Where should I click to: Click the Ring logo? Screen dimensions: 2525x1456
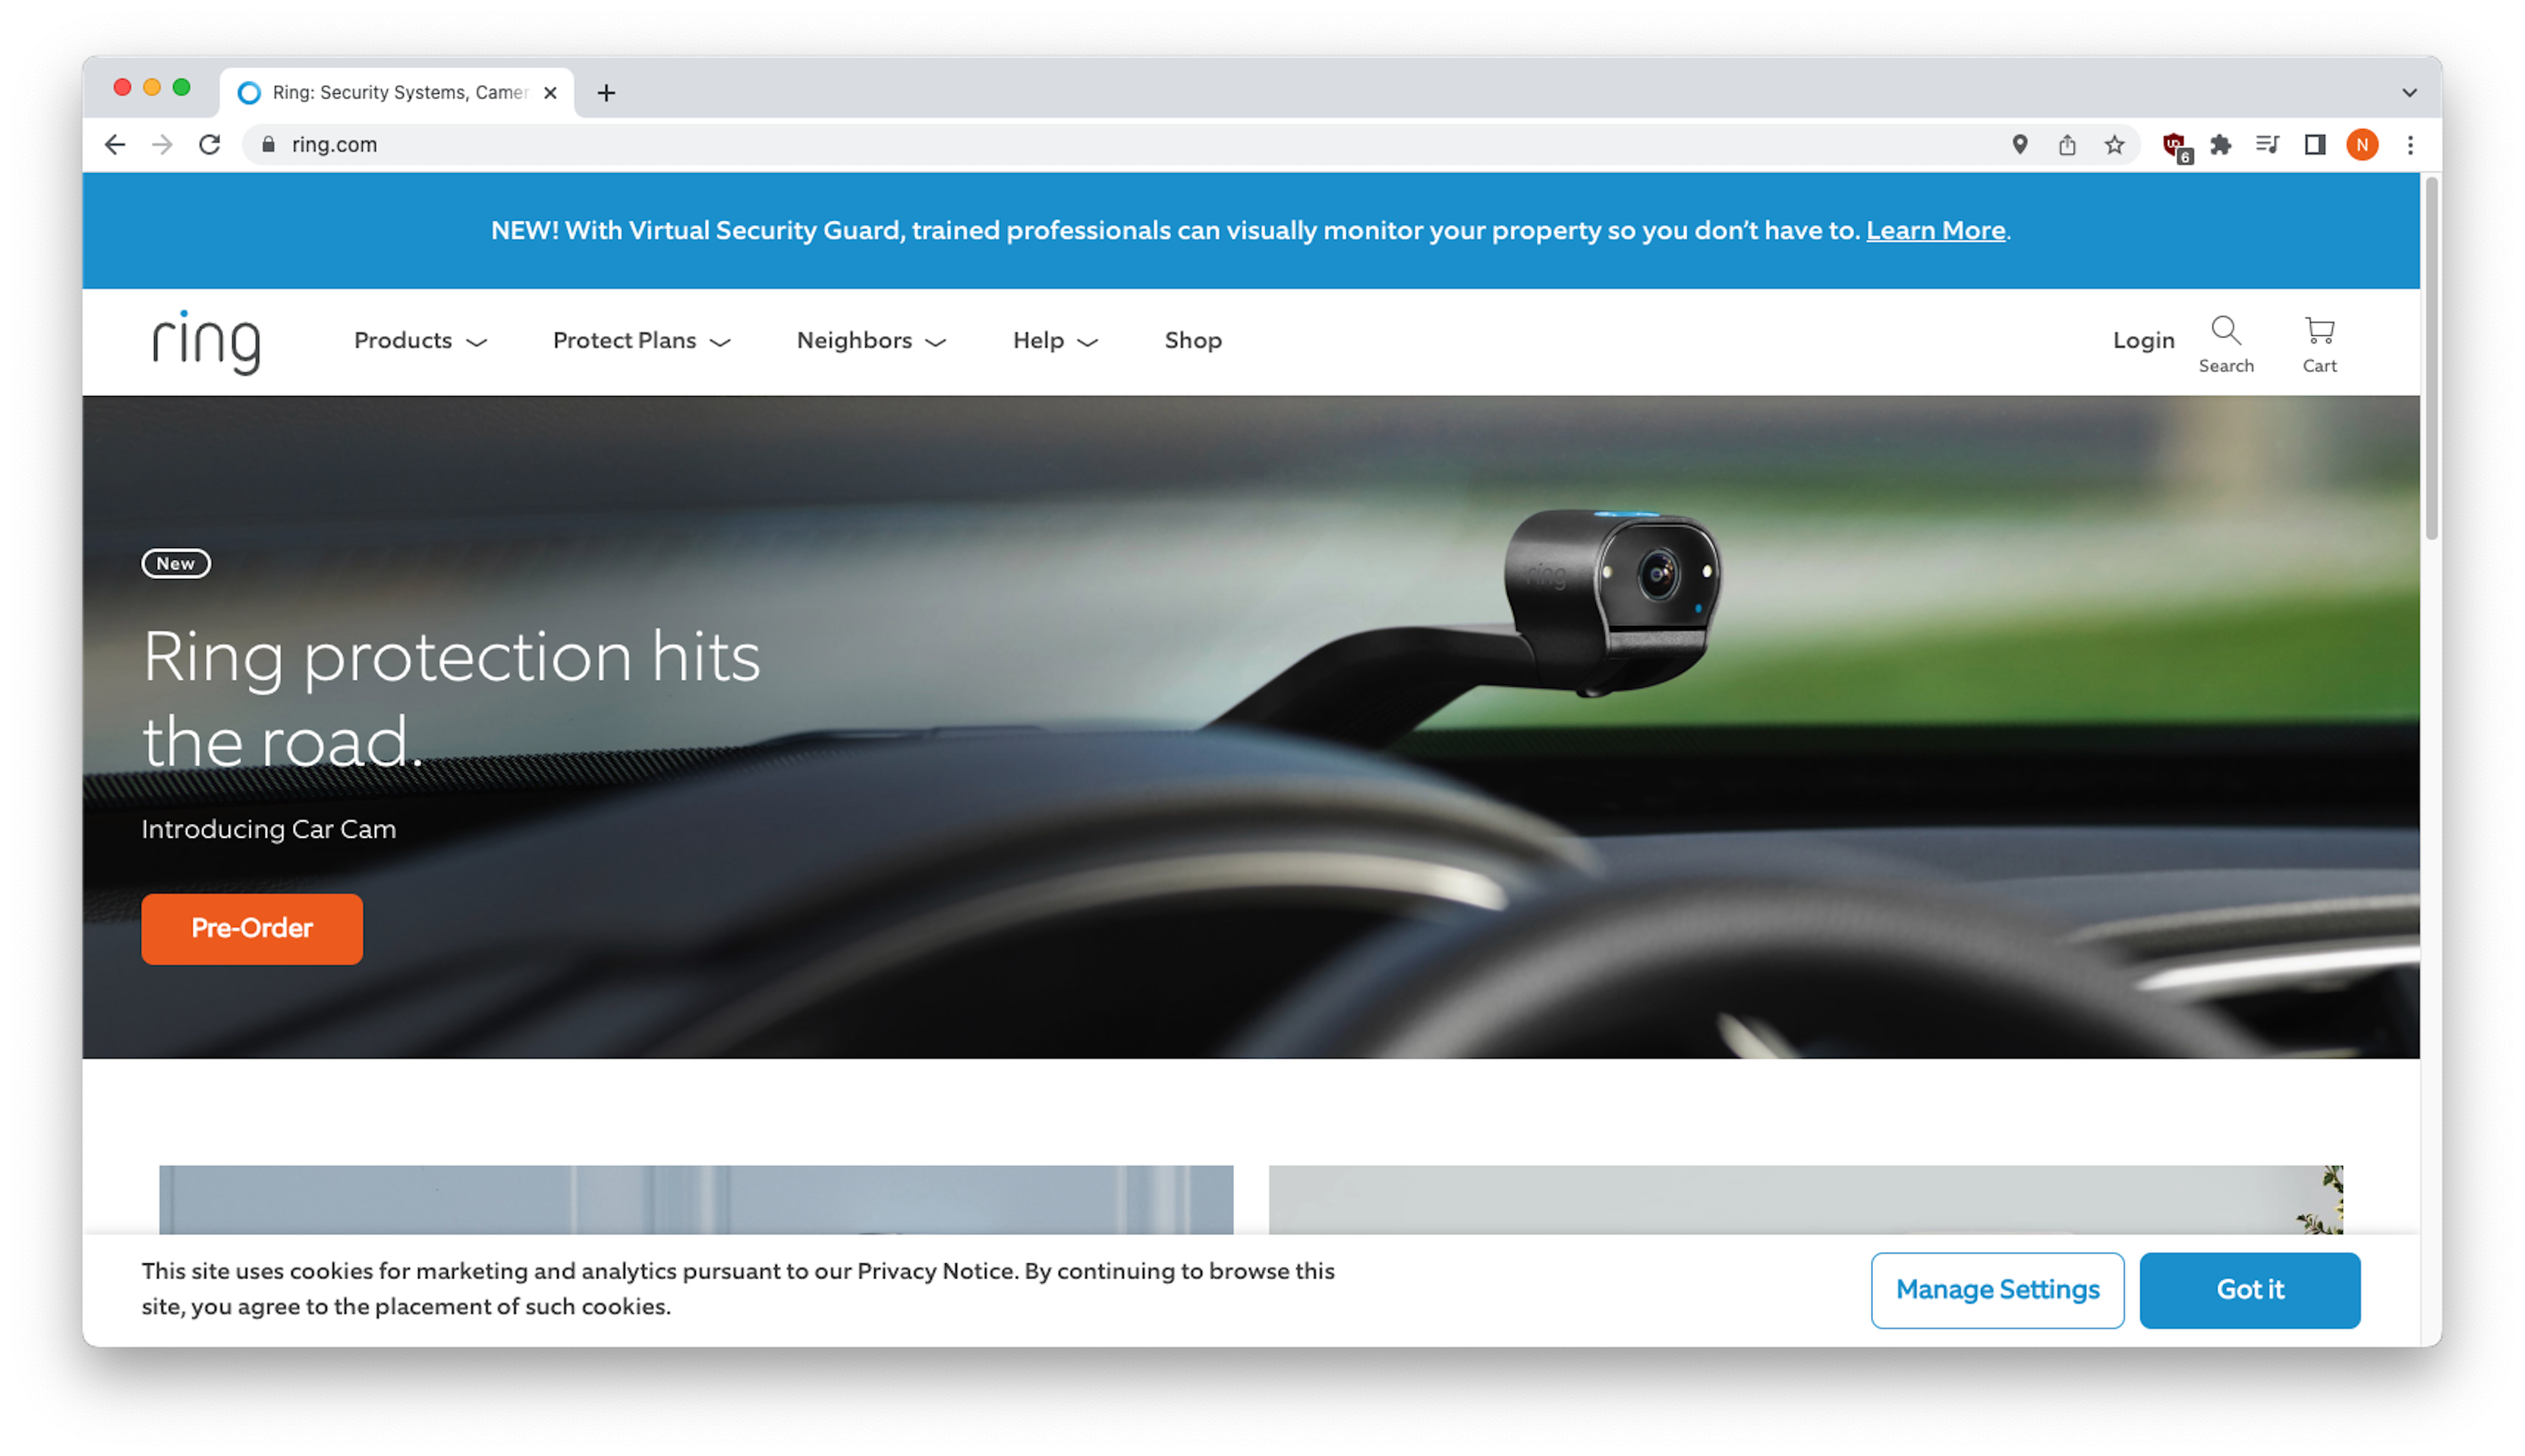point(206,342)
